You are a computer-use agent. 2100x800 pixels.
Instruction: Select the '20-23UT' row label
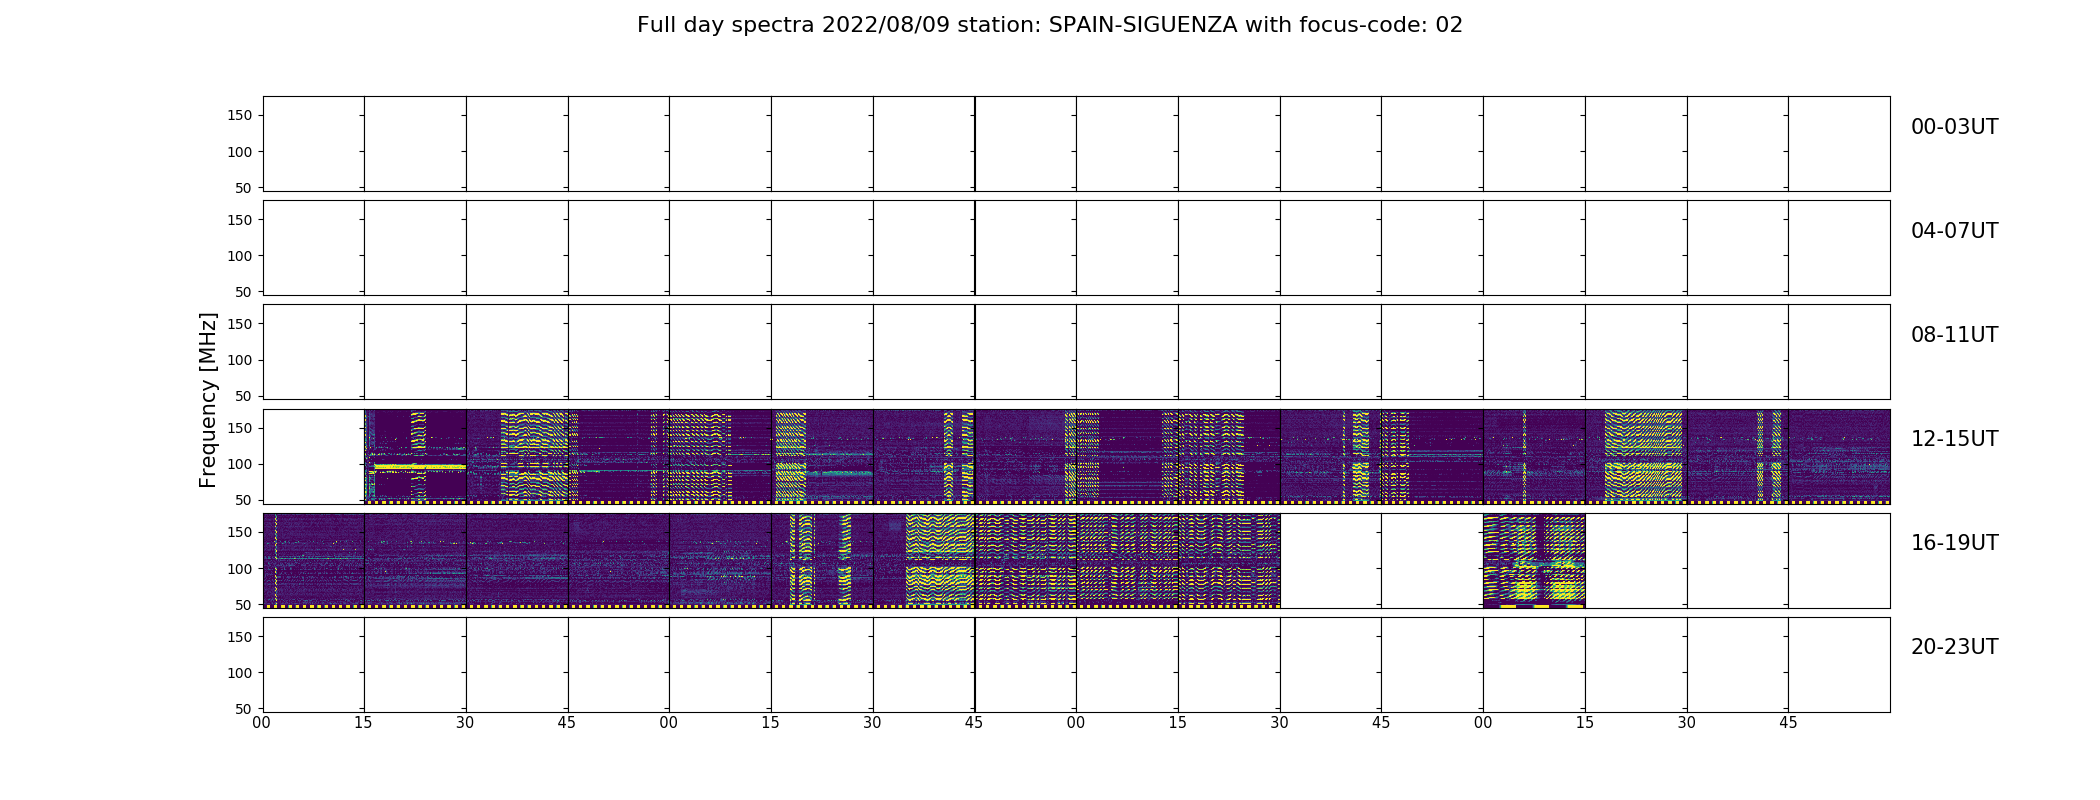pos(1954,647)
